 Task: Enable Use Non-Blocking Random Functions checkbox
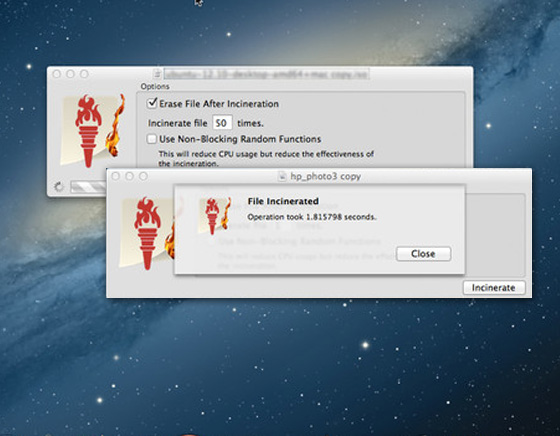[152, 139]
